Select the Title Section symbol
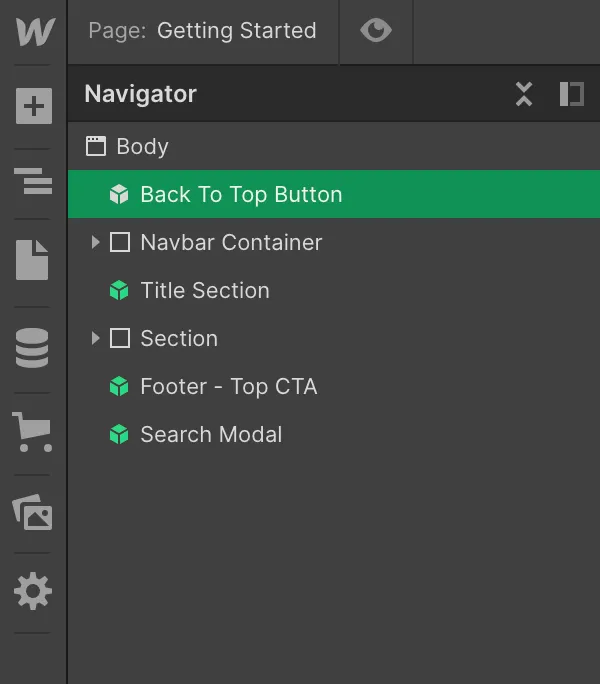Screen dimensions: 600x684 205,290
